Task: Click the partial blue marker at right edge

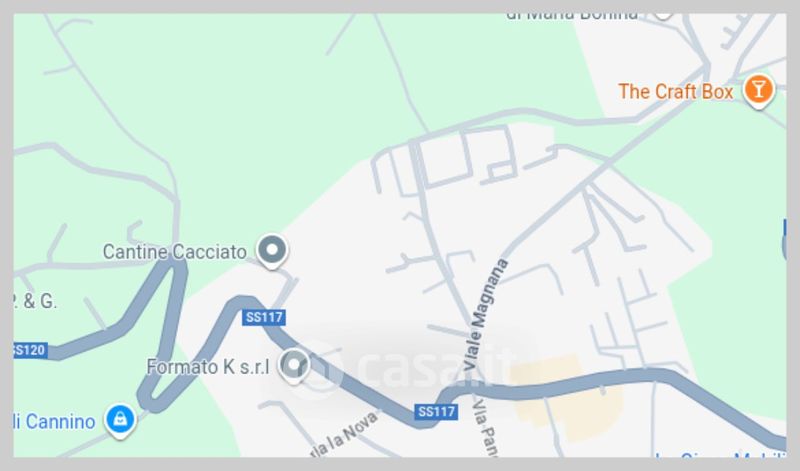Action: (784, 240)
